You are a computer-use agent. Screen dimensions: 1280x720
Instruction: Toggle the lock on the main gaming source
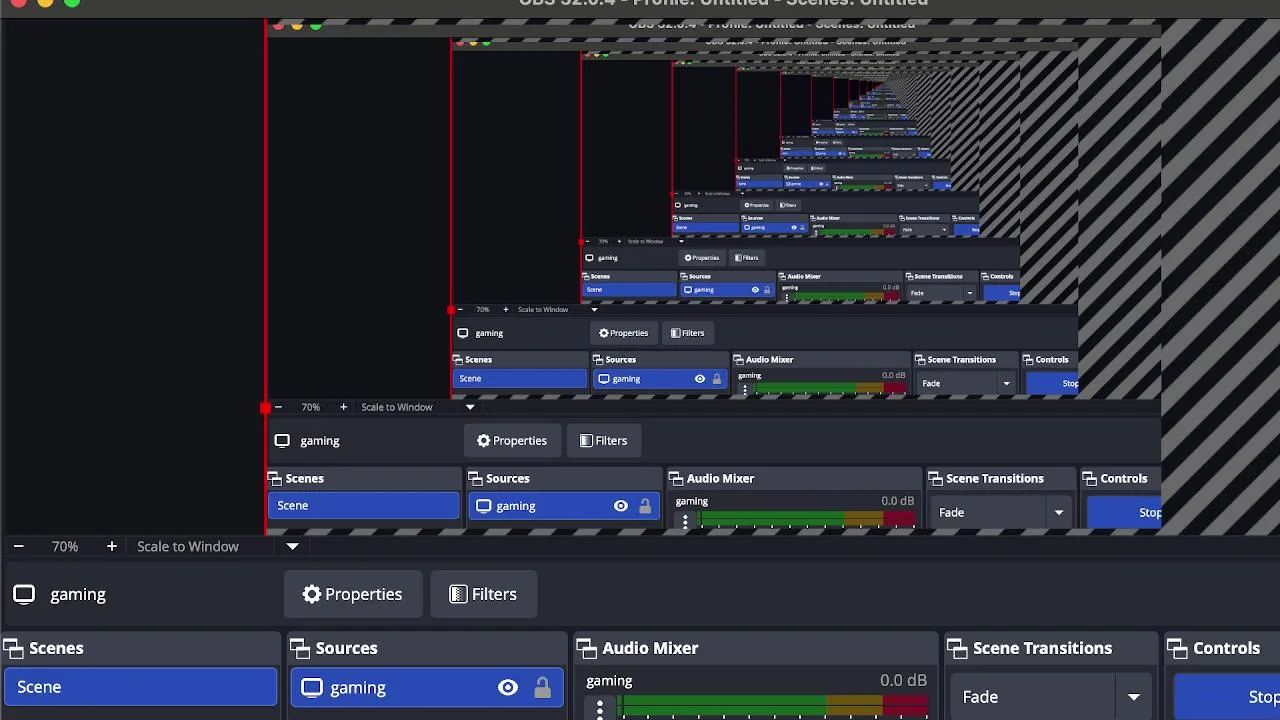click(542, 688)
